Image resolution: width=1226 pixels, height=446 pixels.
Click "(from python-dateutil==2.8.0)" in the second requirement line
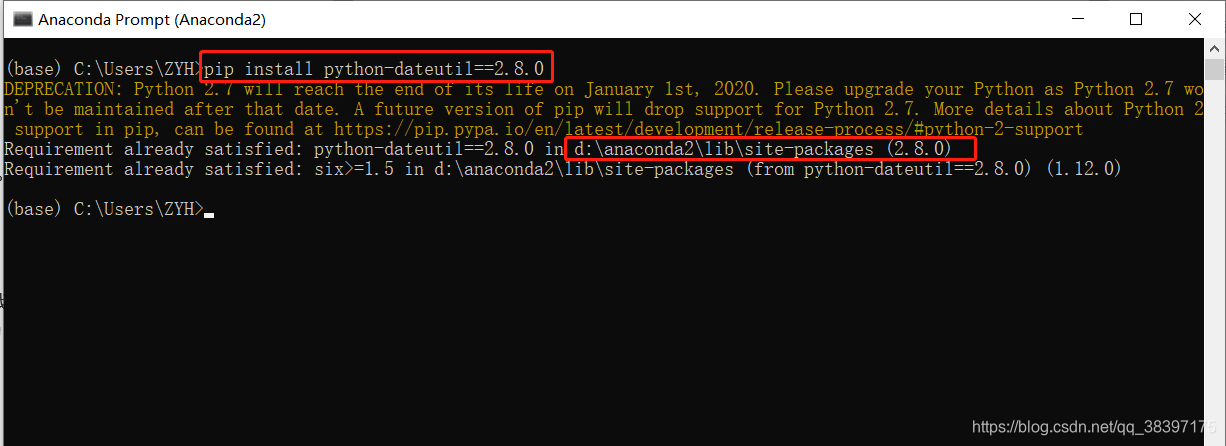tap(891, 169)
